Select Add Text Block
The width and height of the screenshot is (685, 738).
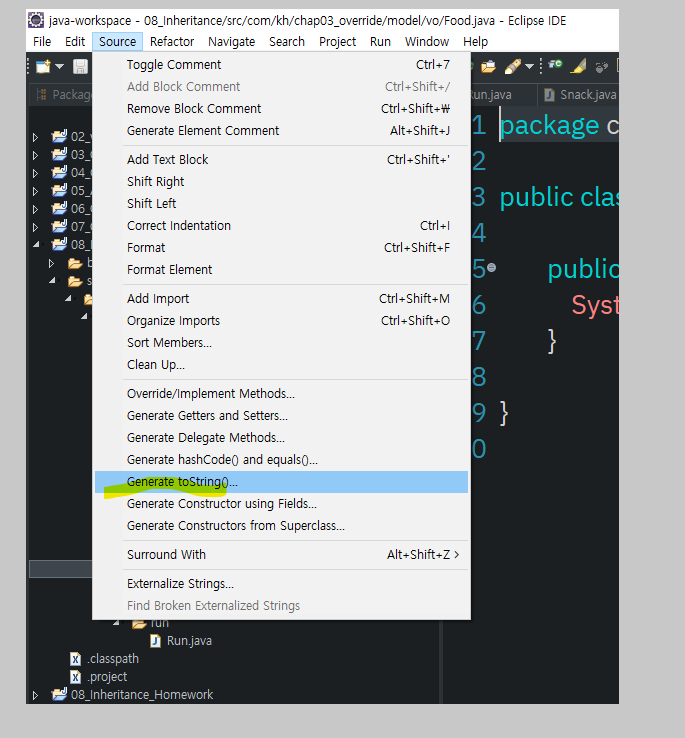coord(281,160)
